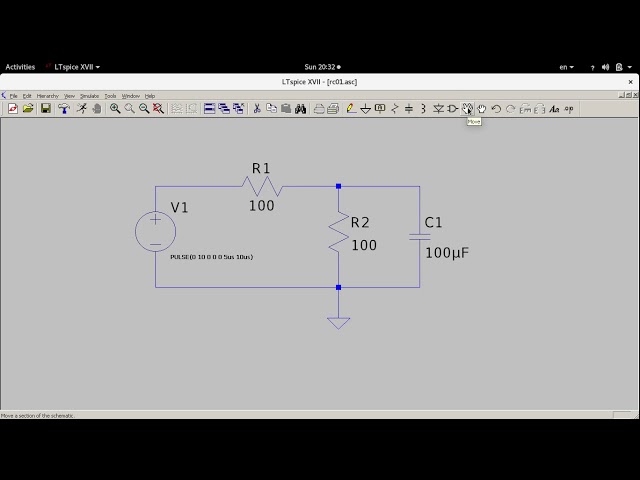This screenshot has height=480, width=640.
Task: Run the simulation with the running-man icon
Action: [x=82, y=109]
